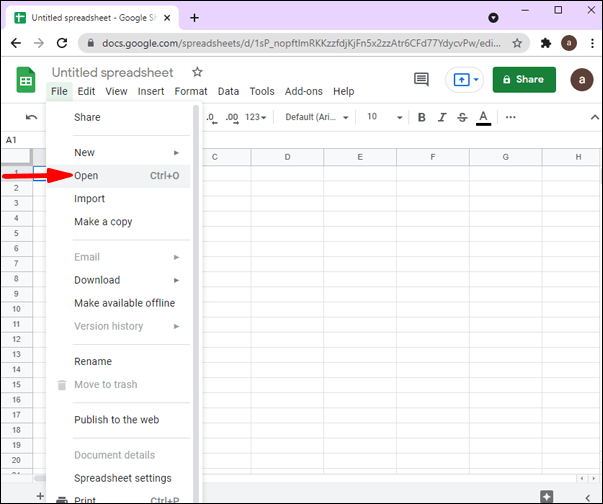Choose Publish to the web

pyautogui.click(x=119, y=420)
